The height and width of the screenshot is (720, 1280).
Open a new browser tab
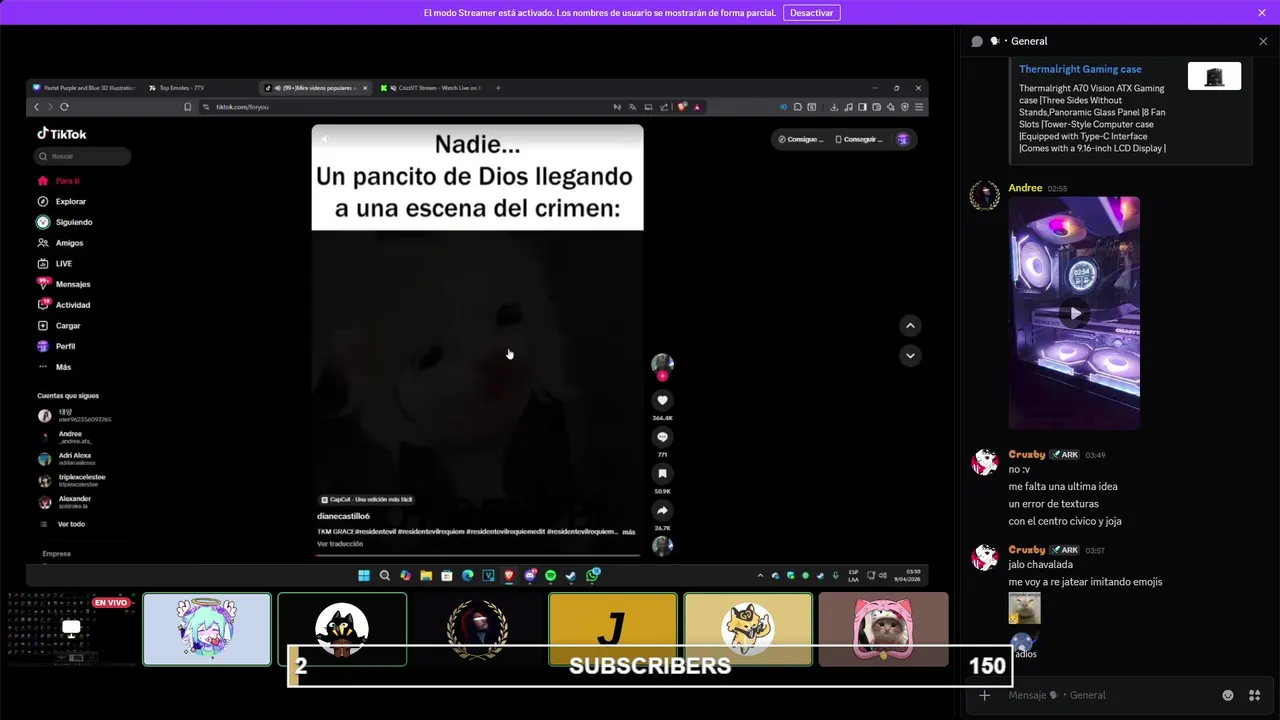point(499,88)
